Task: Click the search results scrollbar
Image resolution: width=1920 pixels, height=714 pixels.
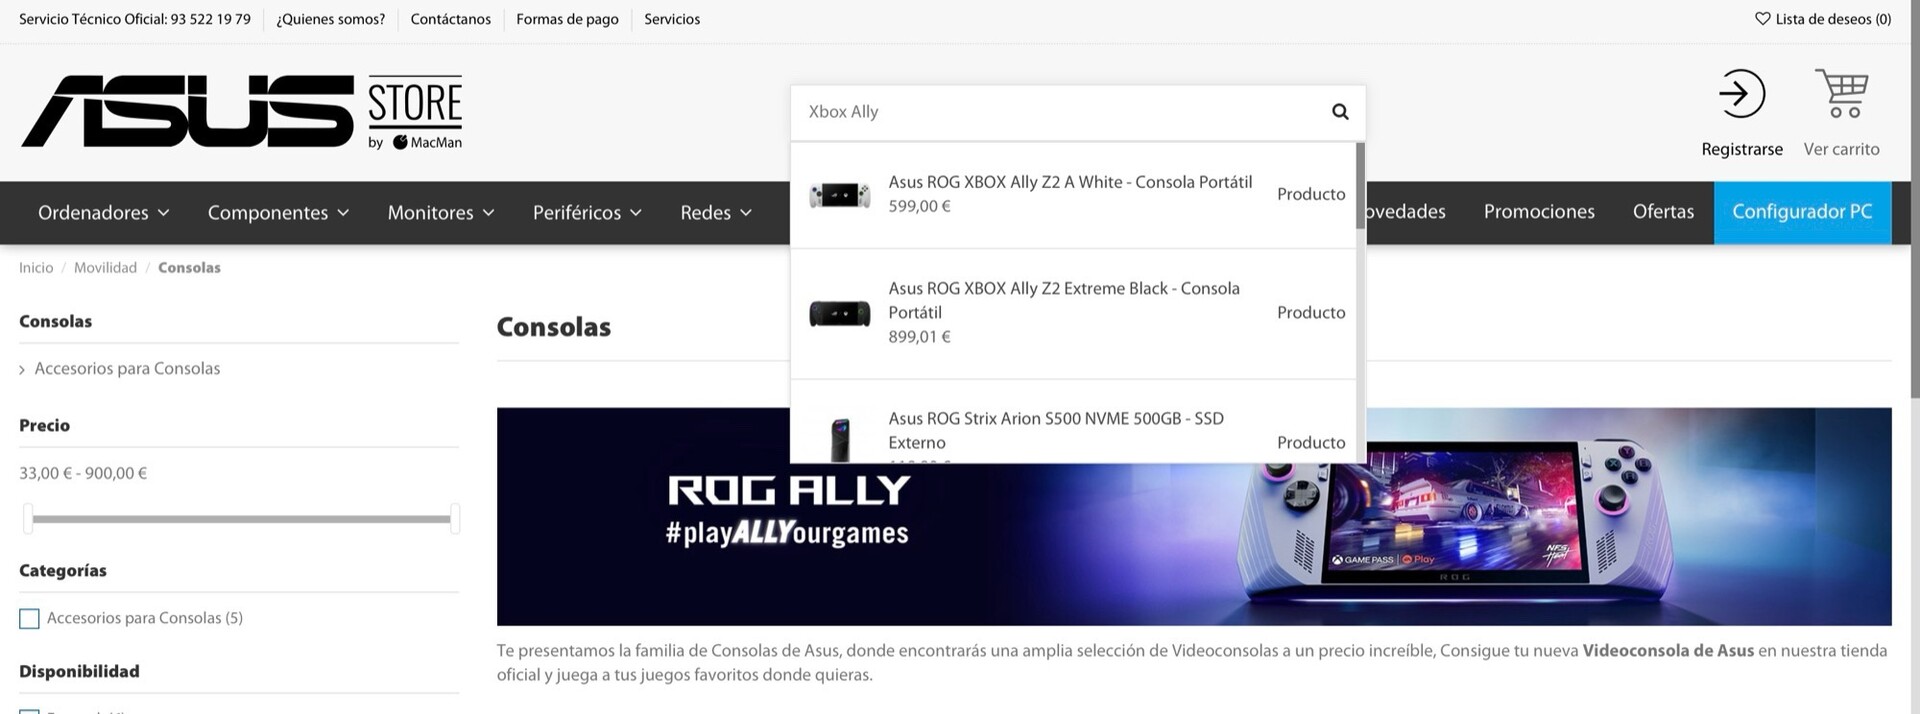Action: tap(1360, 186)
